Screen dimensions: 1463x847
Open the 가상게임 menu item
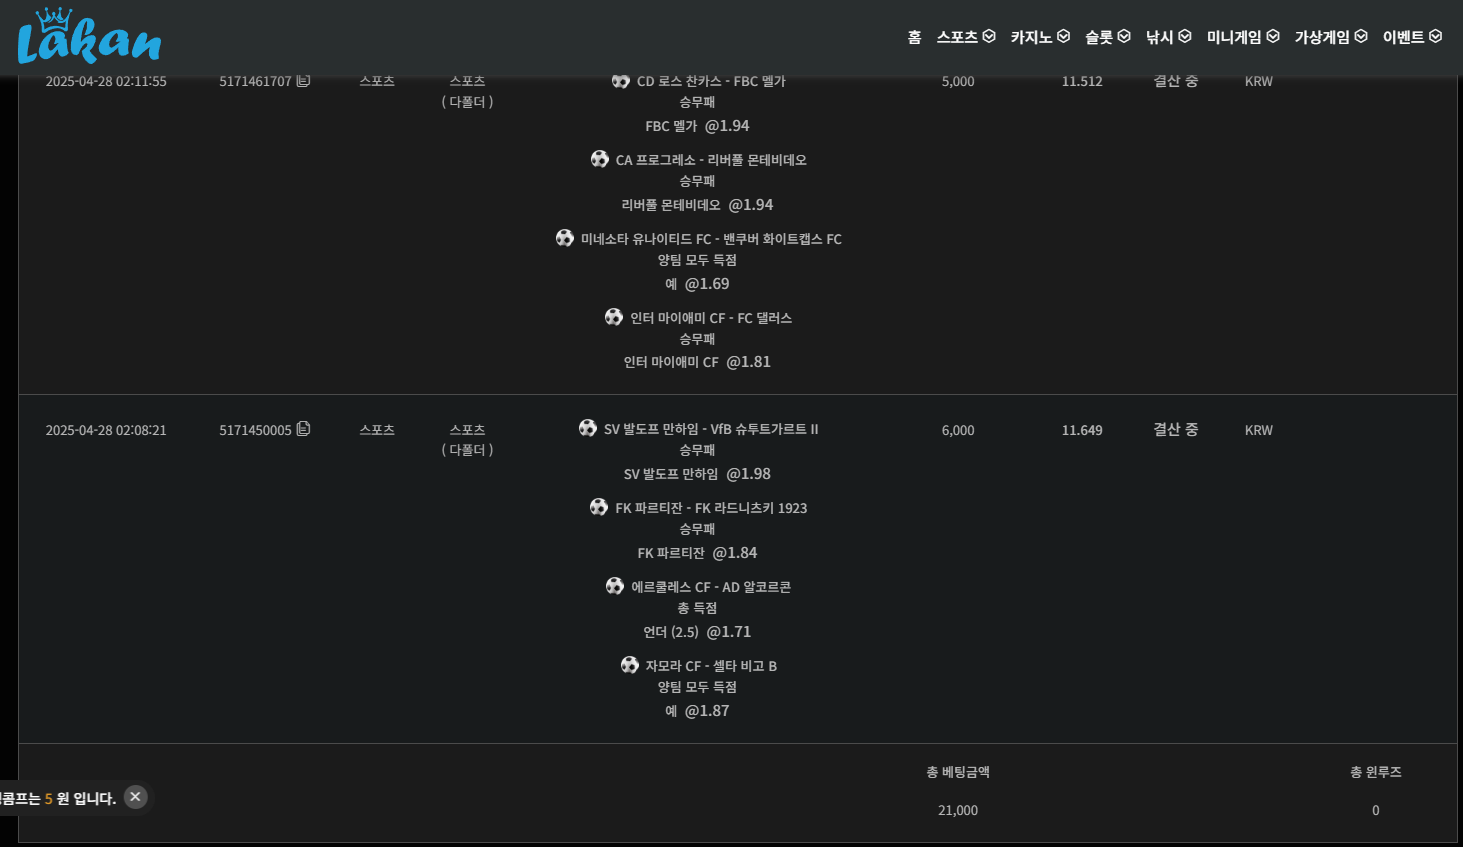1330,37
